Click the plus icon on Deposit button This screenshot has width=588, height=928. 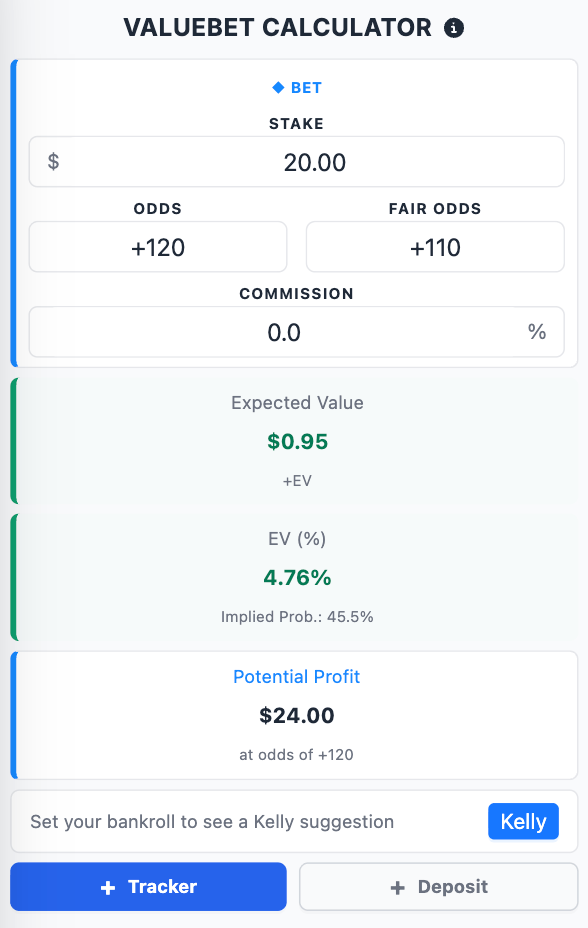(398, 887)
